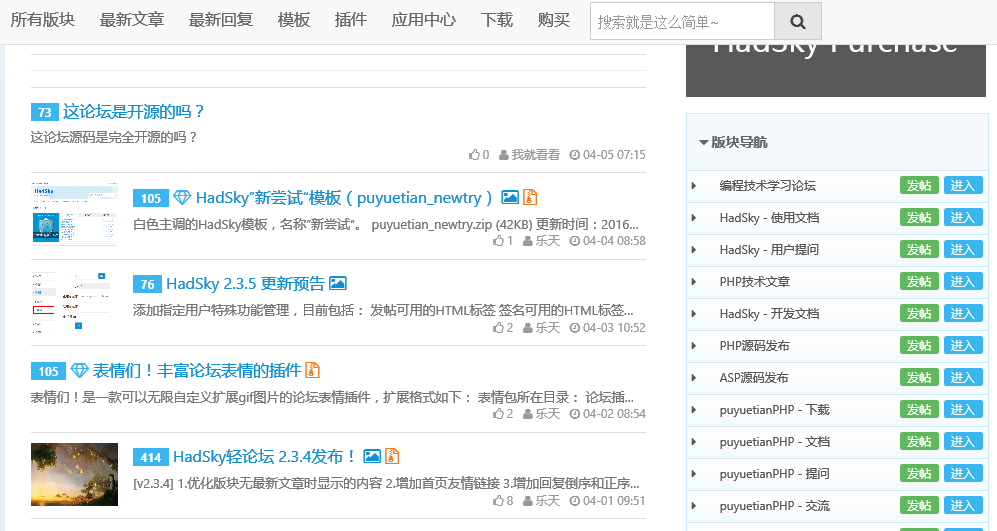Open HadSky"新尝试"模板 post title

pos(344,198)
